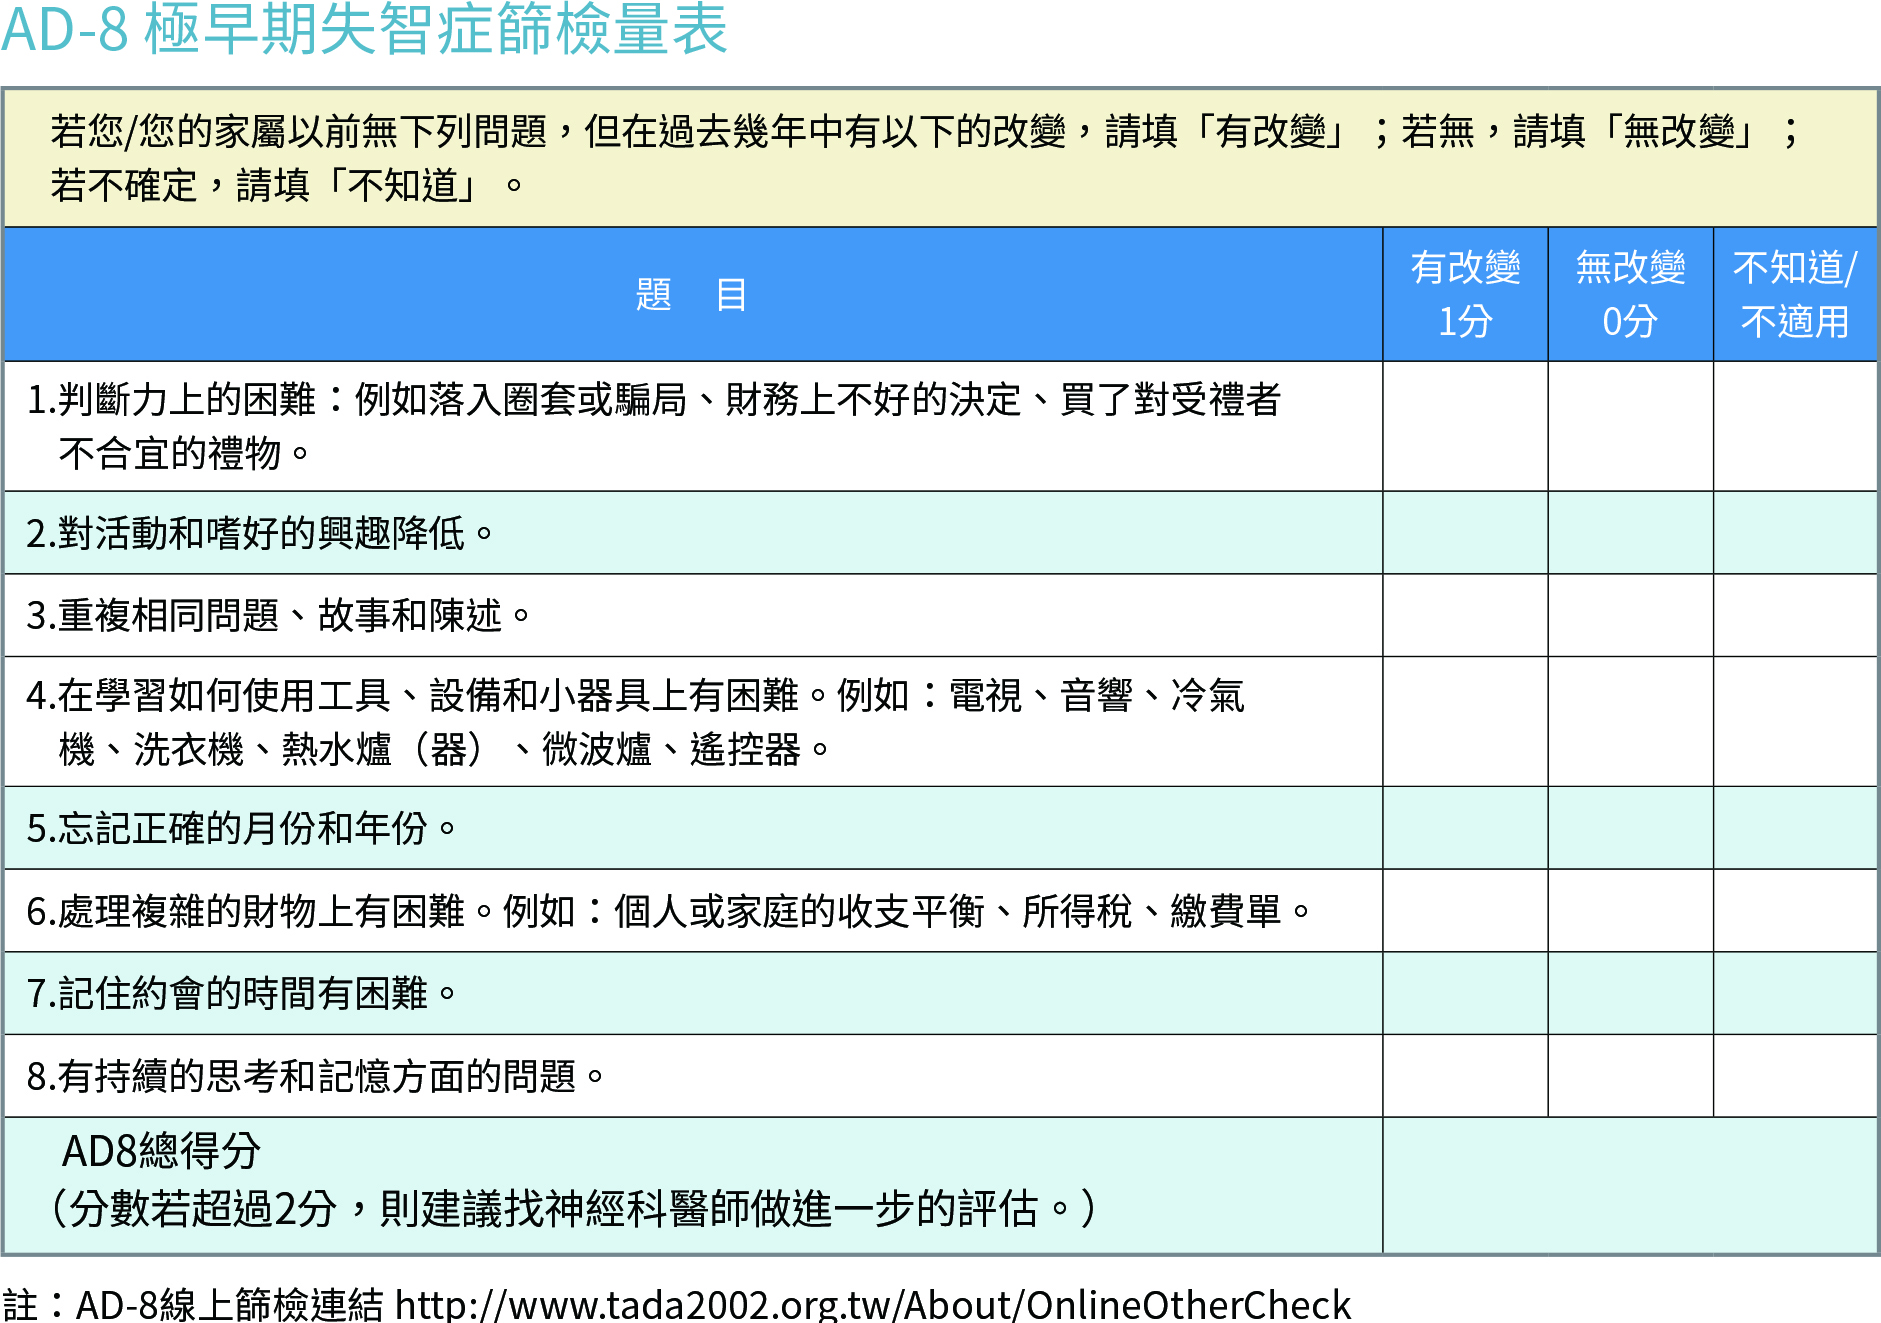Click the '無改變' cell for question 7
This screenshot has height=1323, width=1881.
(1630, 993)
